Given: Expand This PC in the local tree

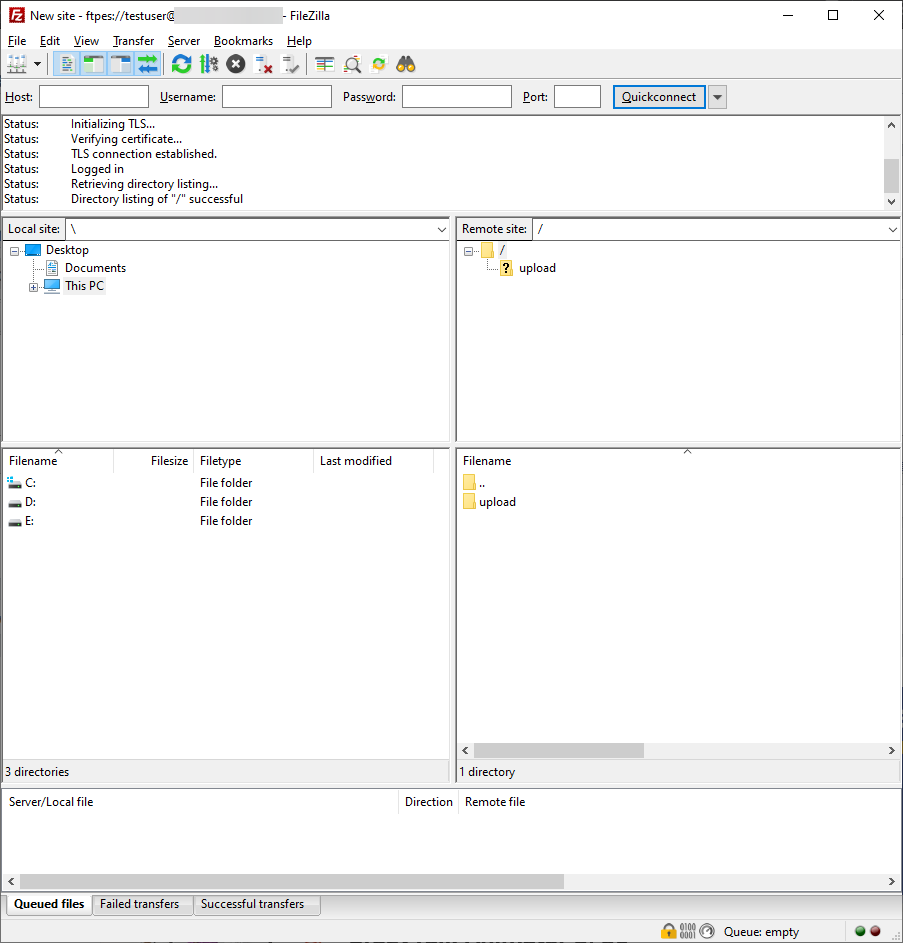Looking at the screenshot, I should pos(31,285).
